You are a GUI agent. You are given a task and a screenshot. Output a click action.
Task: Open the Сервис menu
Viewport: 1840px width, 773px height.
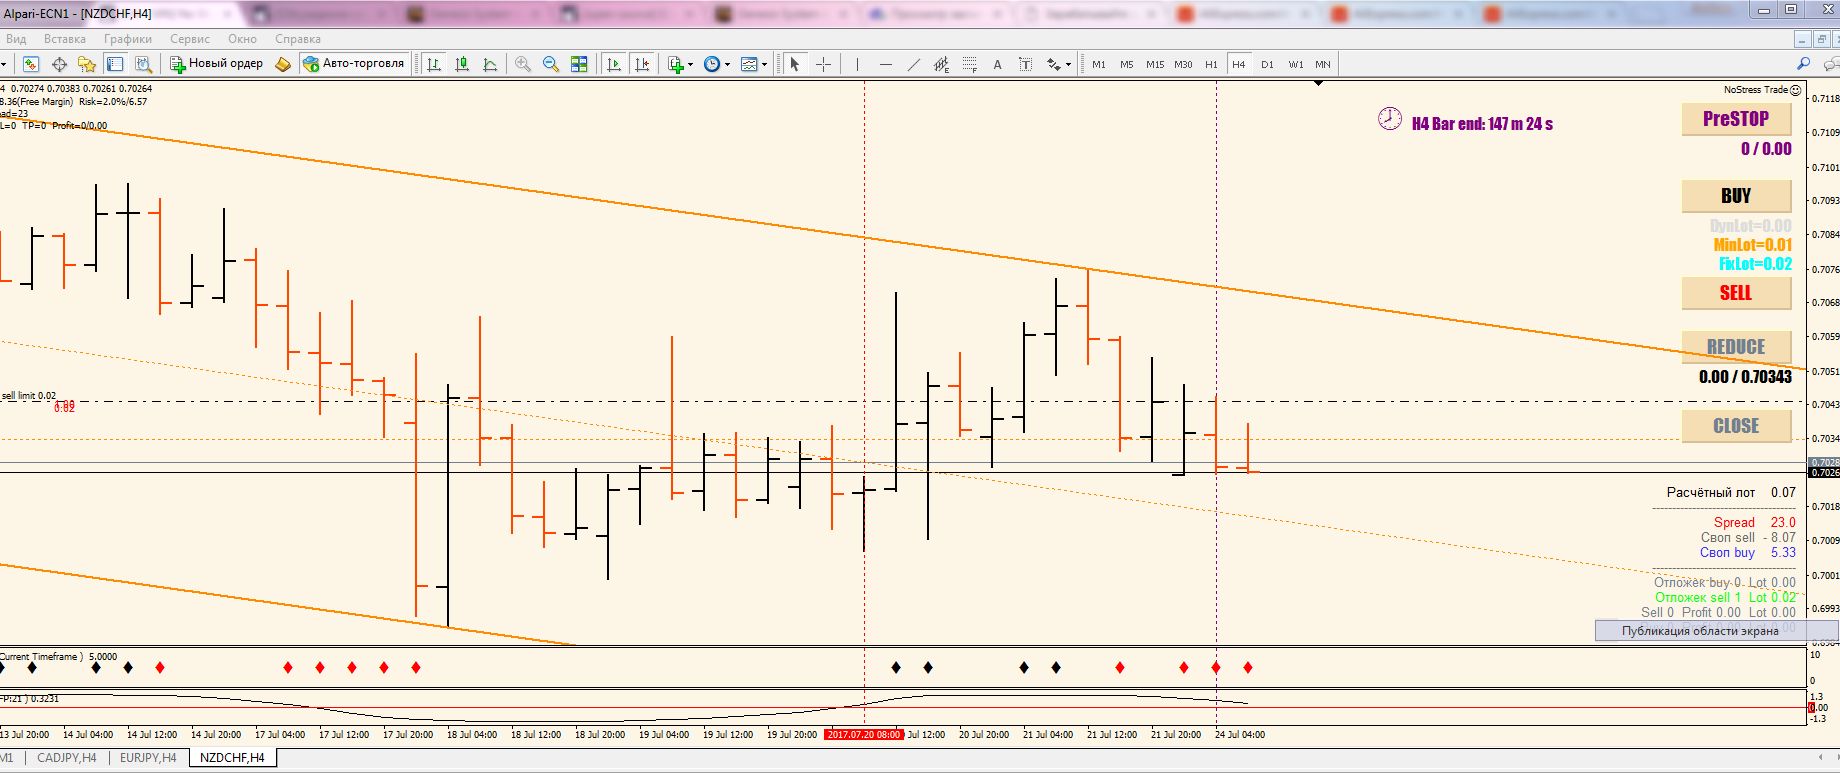(190, 39)
